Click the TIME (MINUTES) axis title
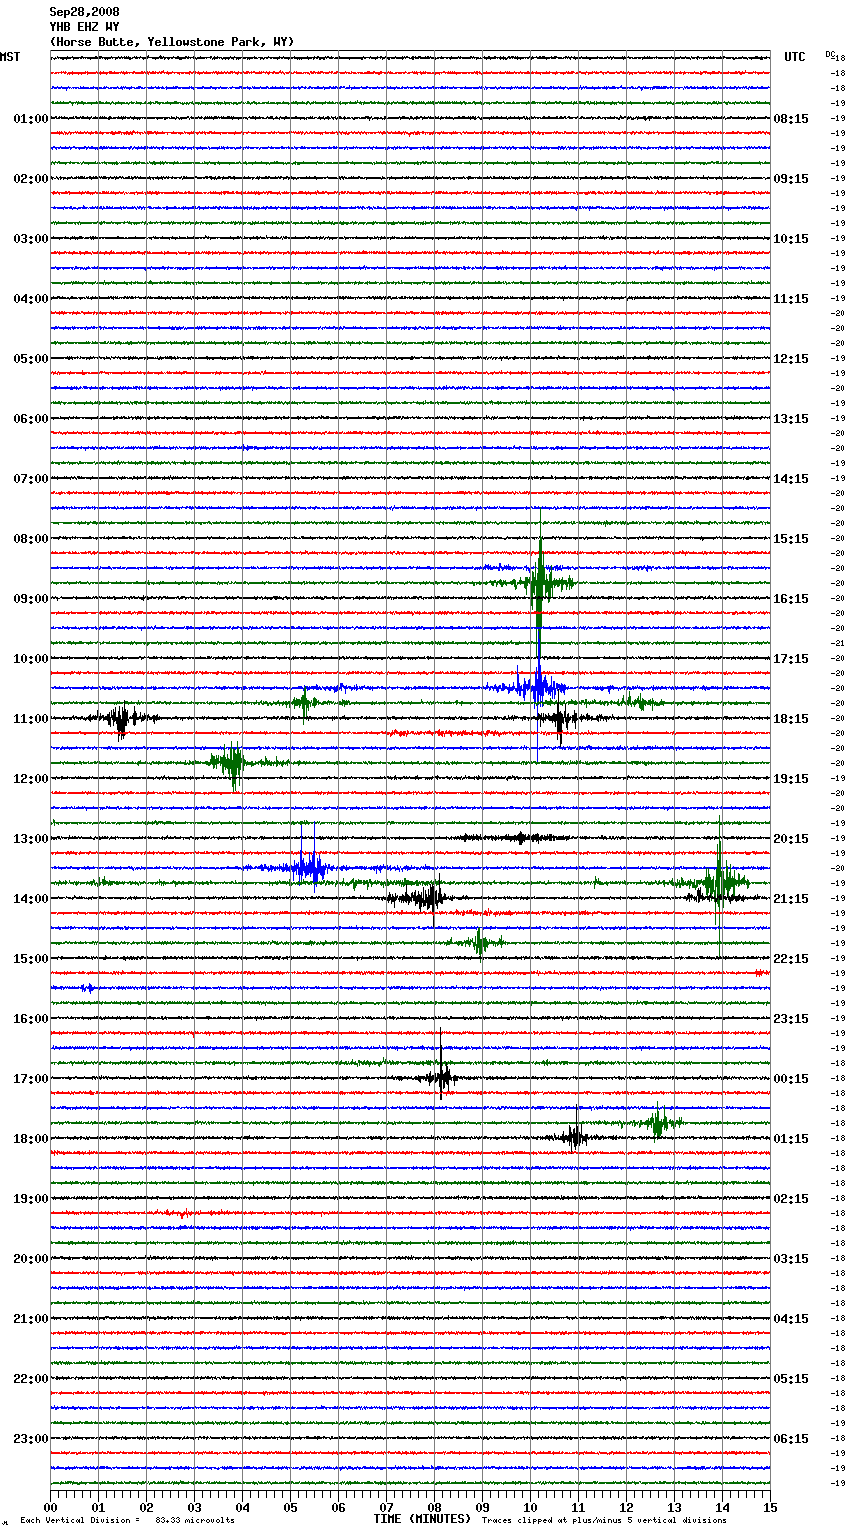Image resolution: width=850 pixels, height=1534 pixels. tap(422, 1519)
